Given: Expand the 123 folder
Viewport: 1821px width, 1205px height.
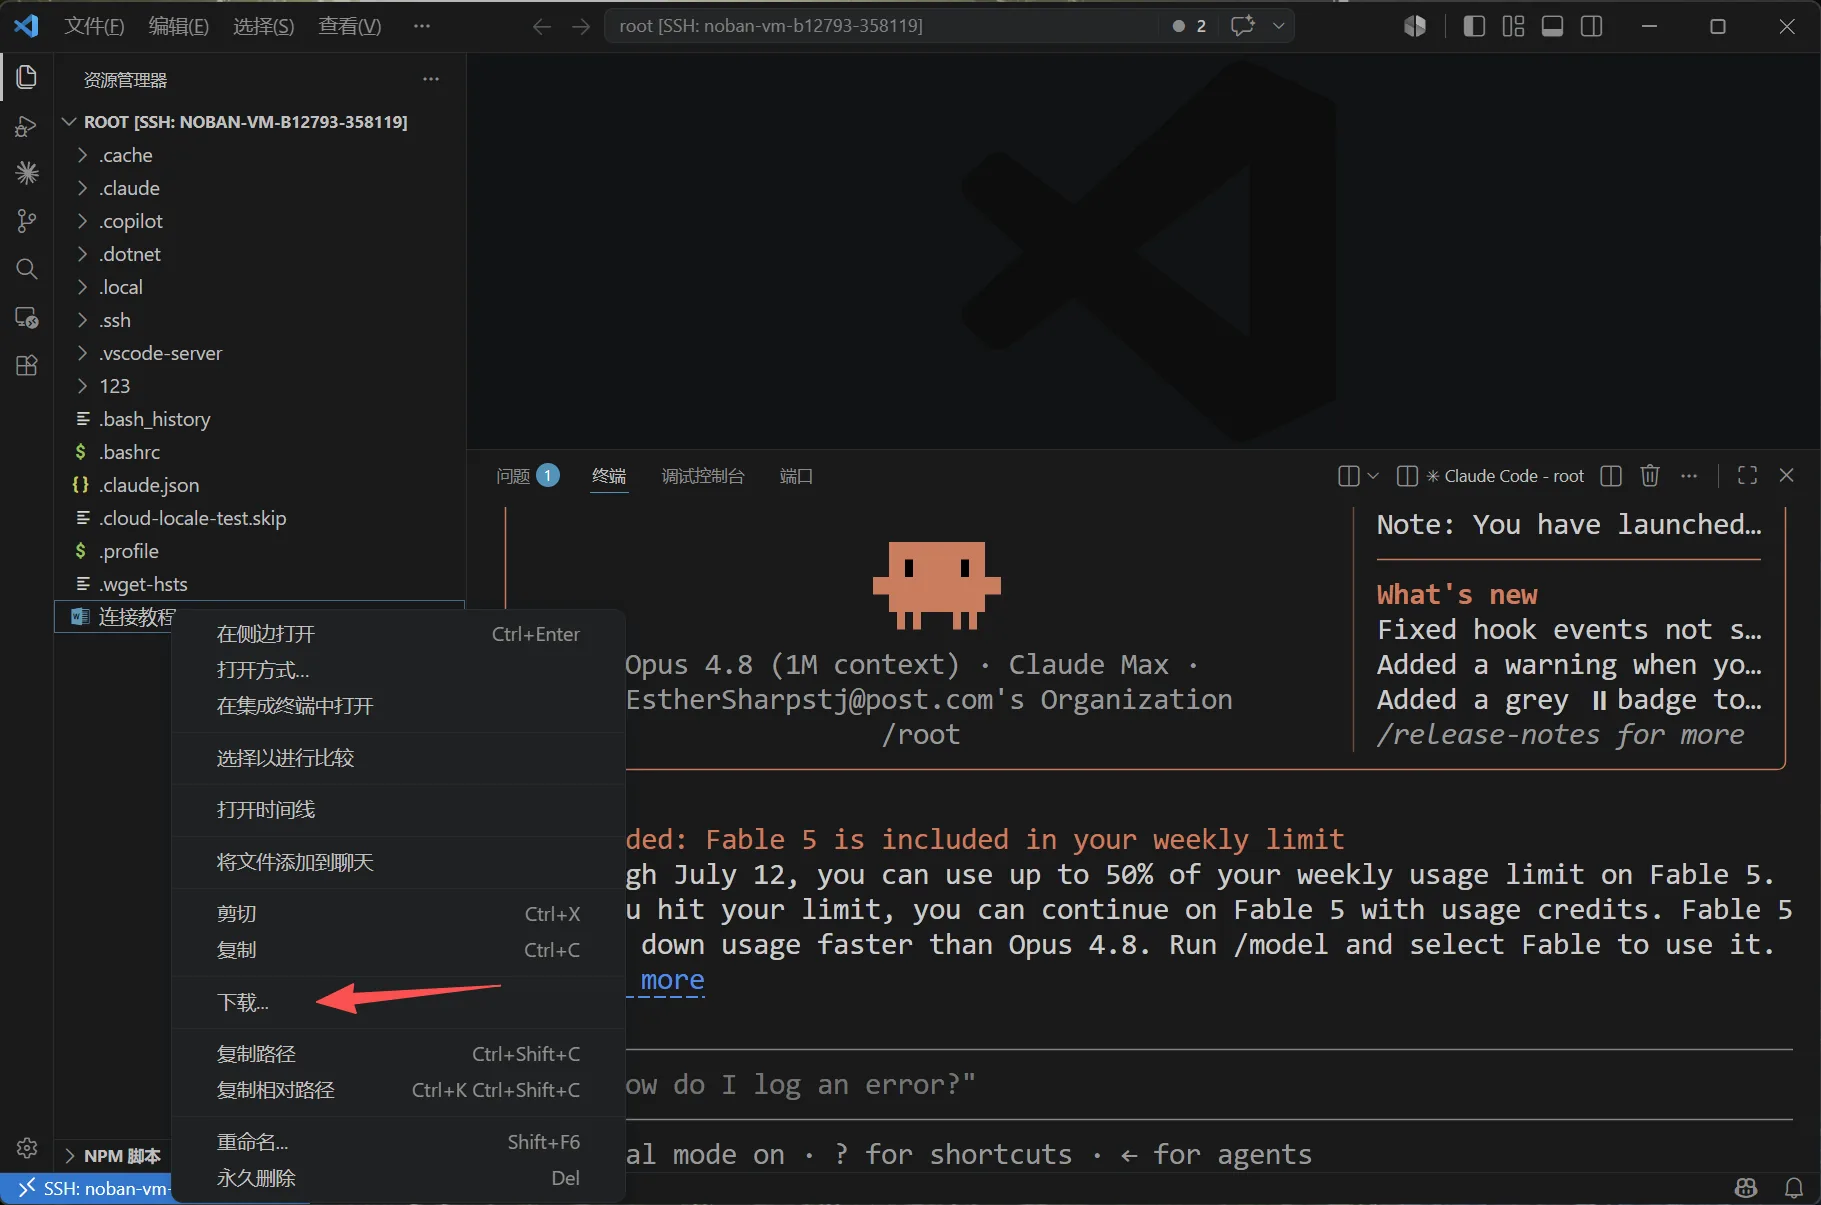Looking at the screenshot, I should tap(260, 386).
